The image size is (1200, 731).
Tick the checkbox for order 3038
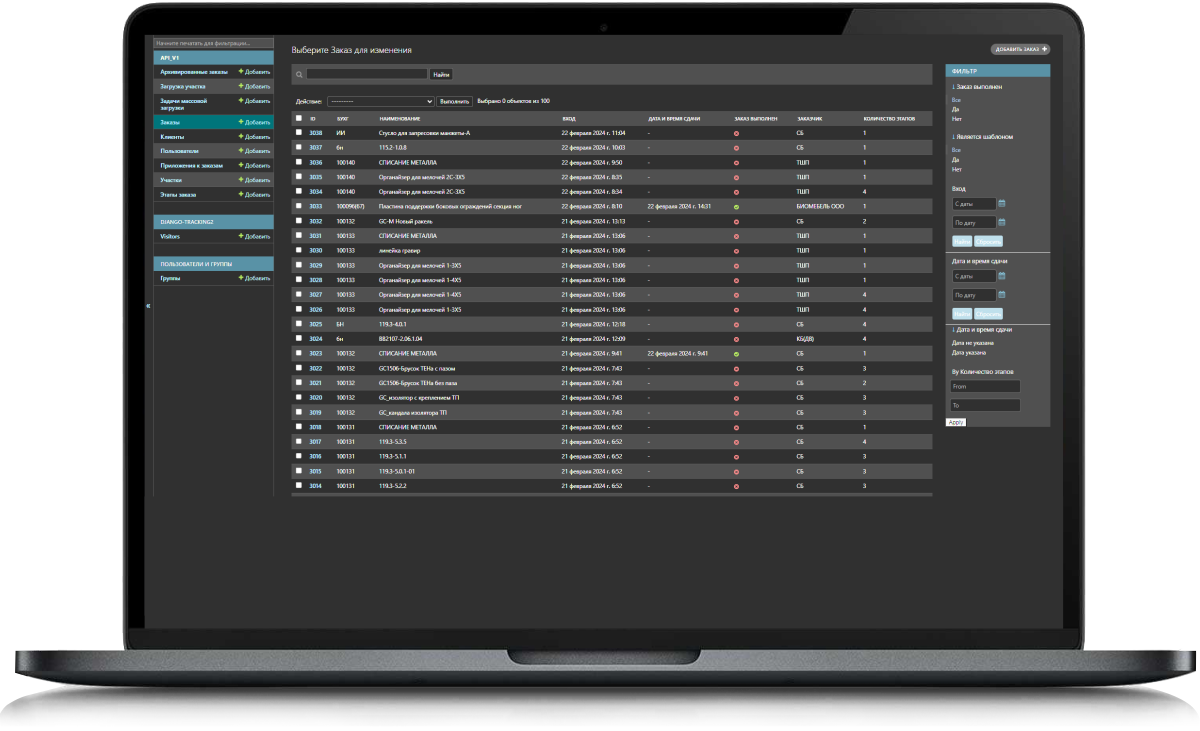click(298, 132)
